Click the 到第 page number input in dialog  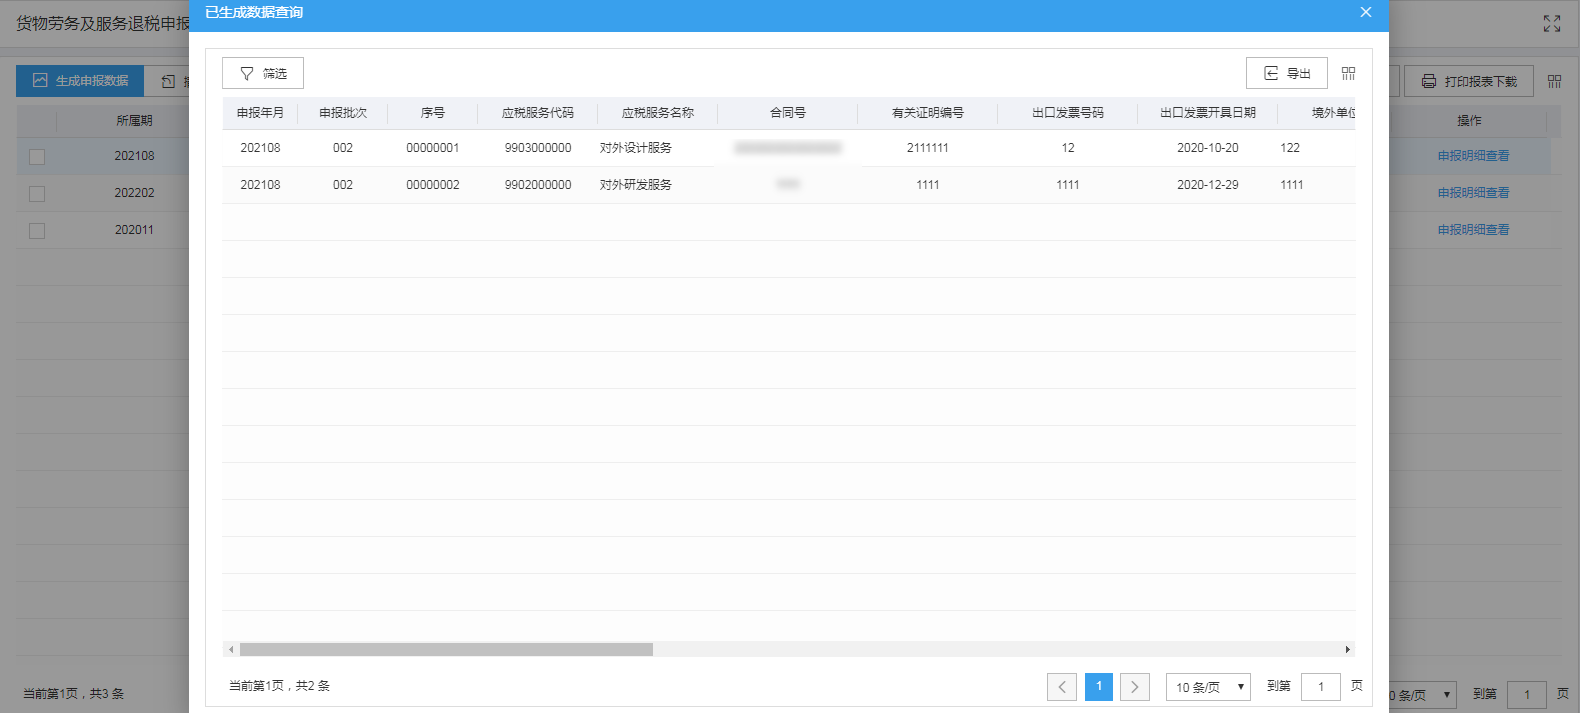(1321, 687)
